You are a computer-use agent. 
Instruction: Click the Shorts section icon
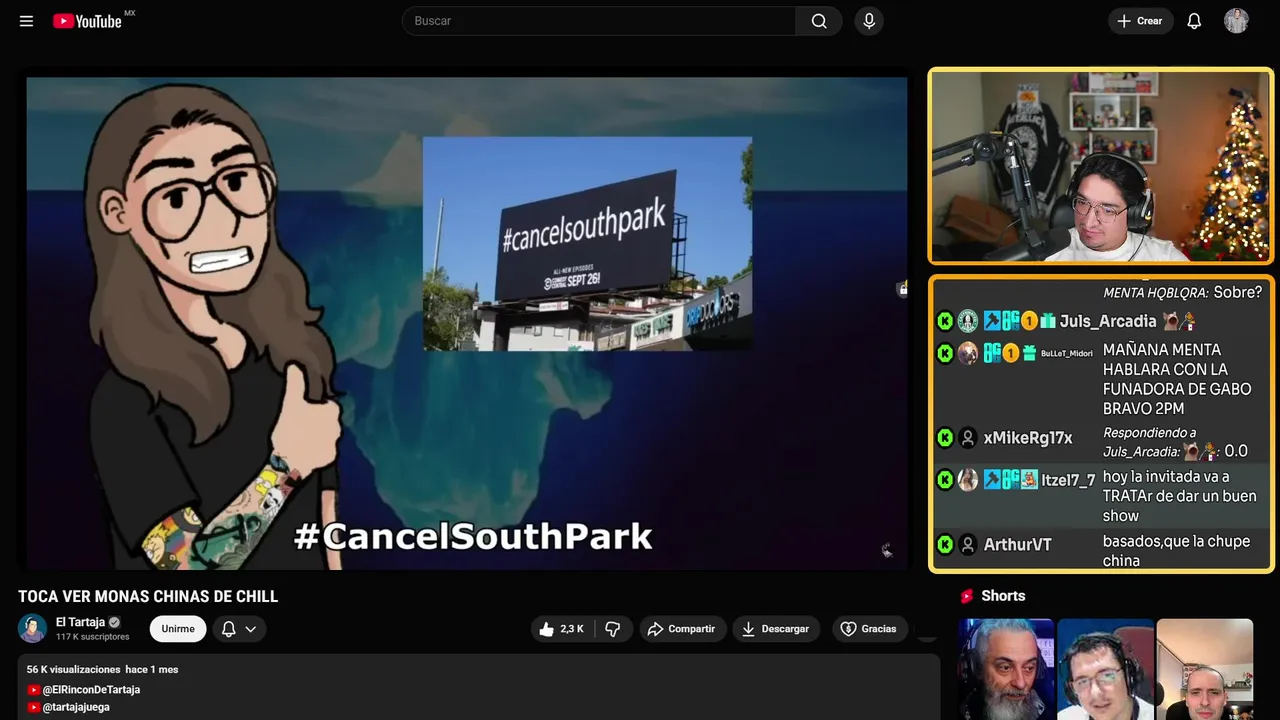pos(967,596)
